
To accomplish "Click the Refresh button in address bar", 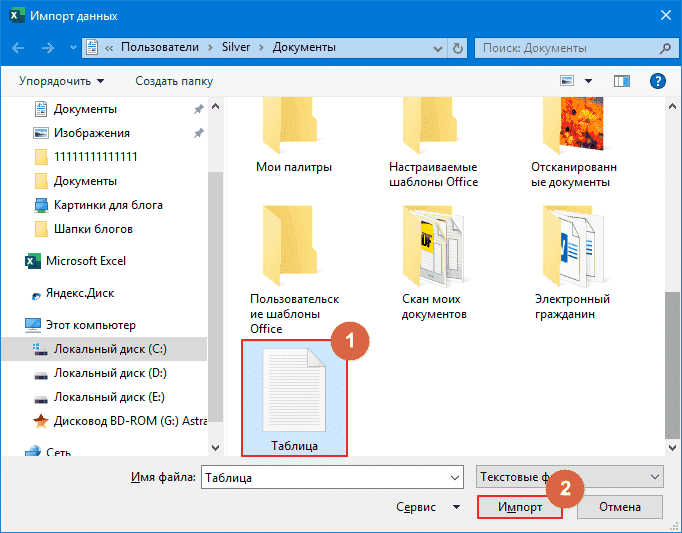I will coord(458,48).
